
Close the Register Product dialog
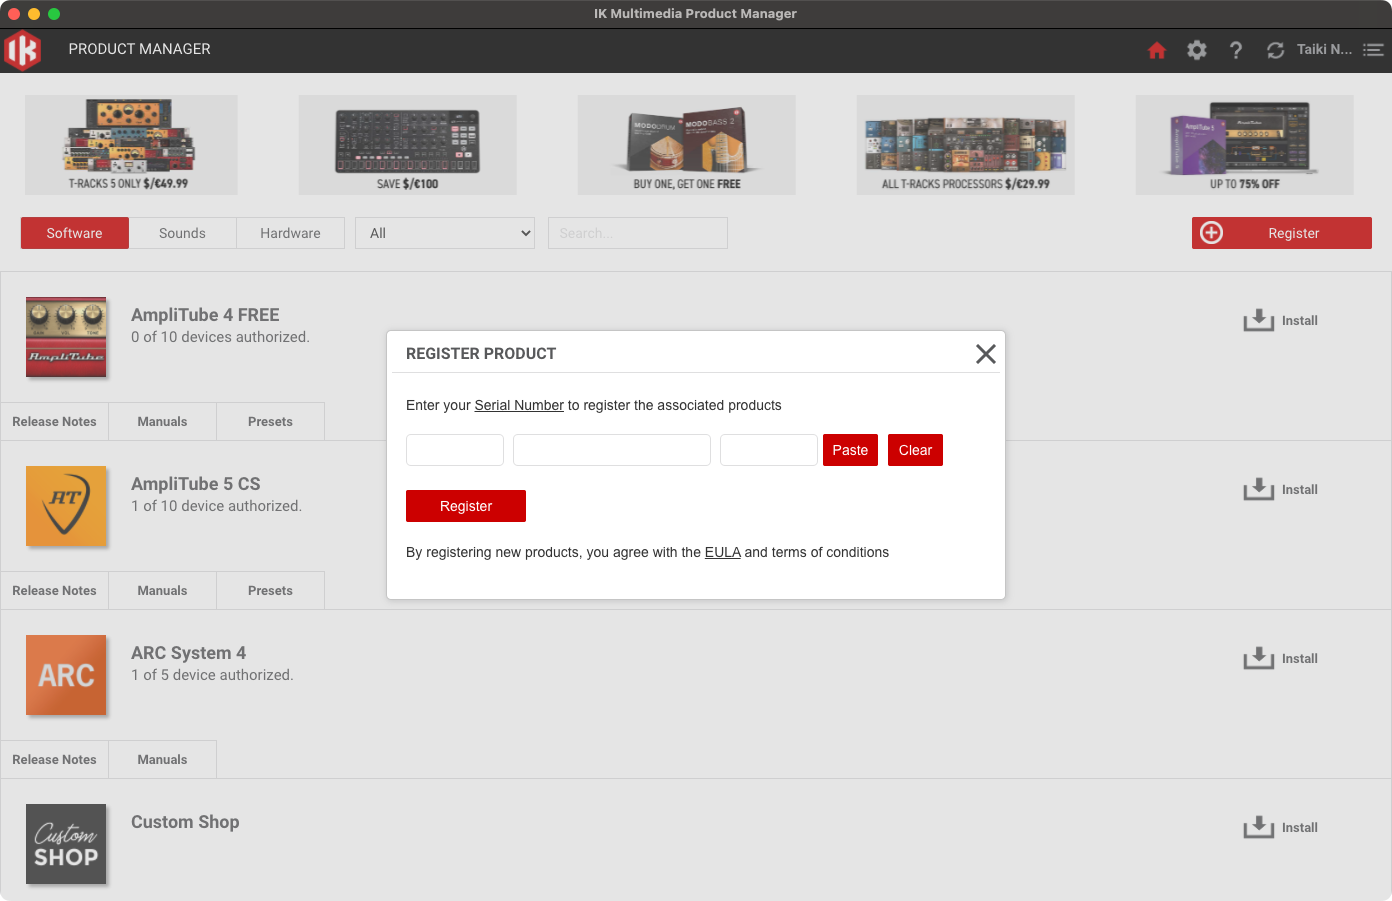coord(985,354)
